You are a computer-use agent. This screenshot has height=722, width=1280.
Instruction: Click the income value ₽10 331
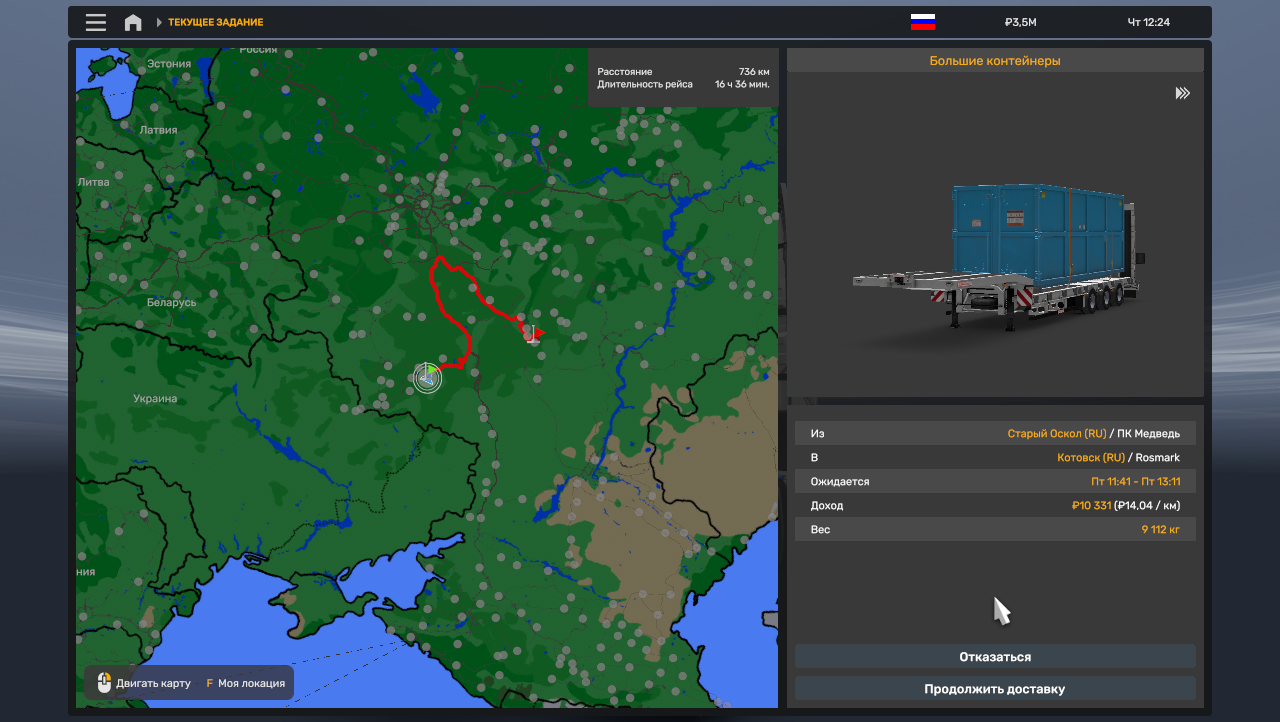click(1091, 506)
